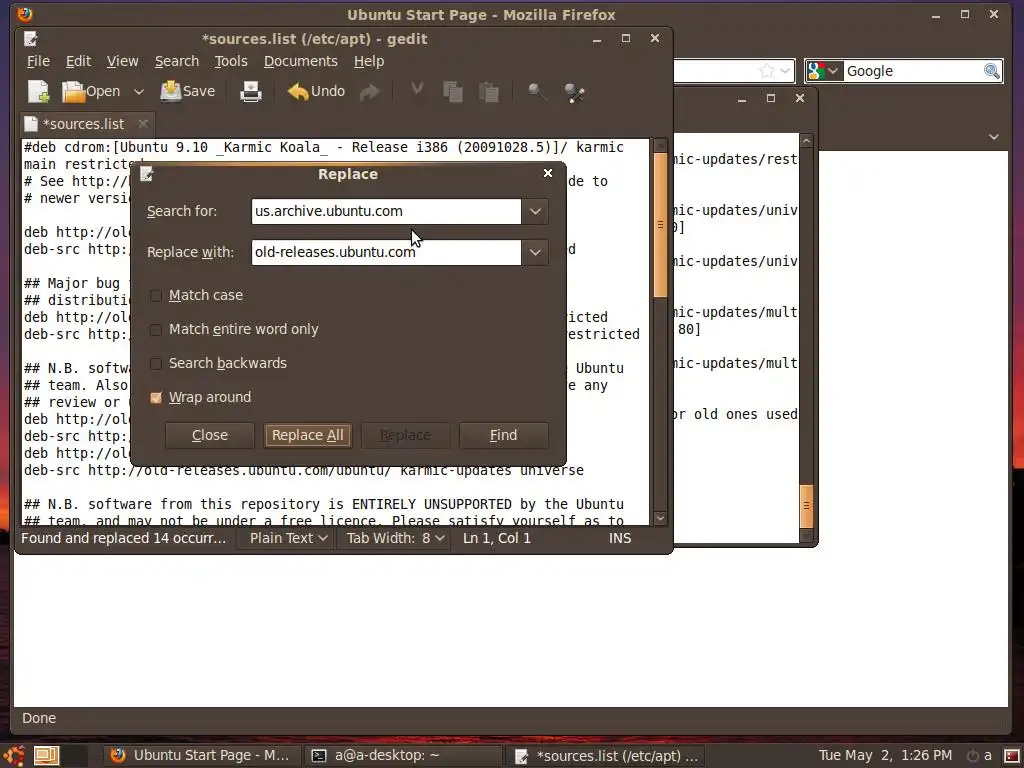Open the gedit Tools menu
Viewport: 1024px width, 768px height.
[231, 61]
